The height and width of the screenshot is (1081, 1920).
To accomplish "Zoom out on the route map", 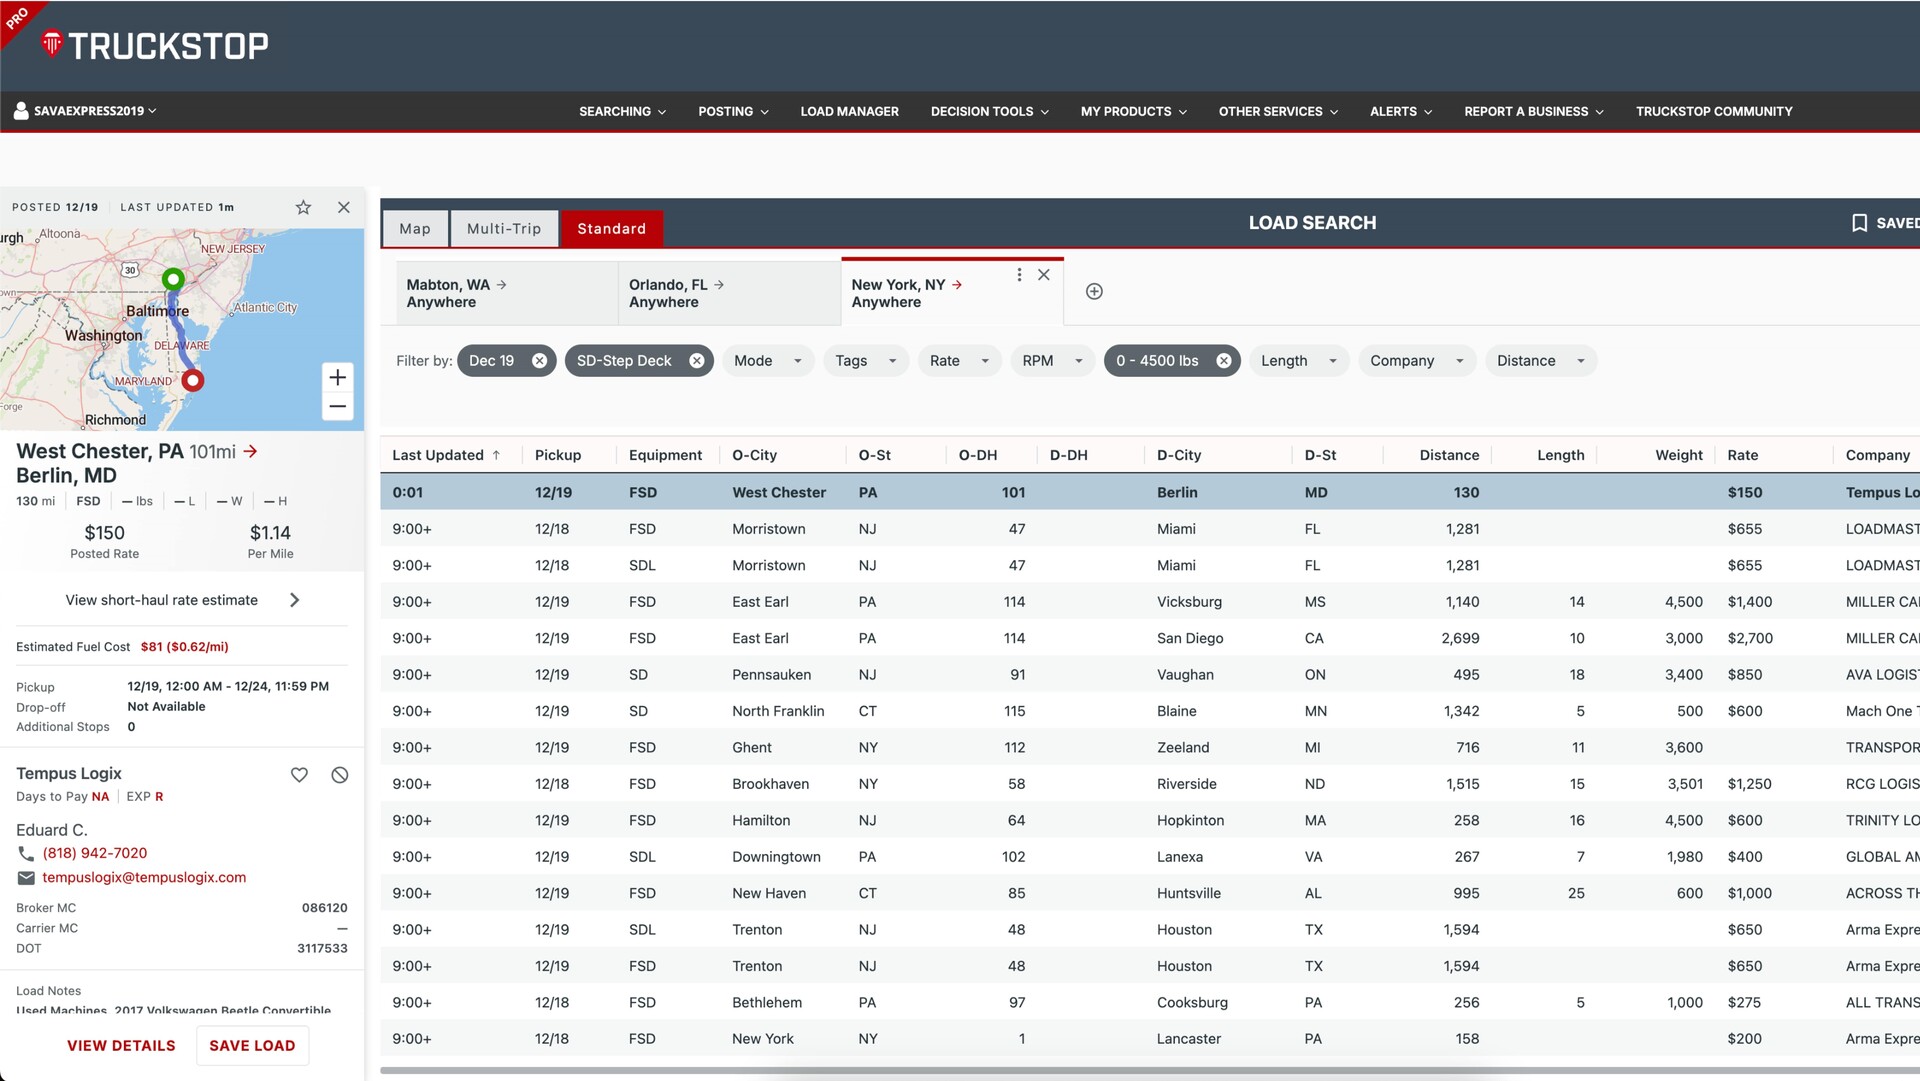I will [337, 406].
